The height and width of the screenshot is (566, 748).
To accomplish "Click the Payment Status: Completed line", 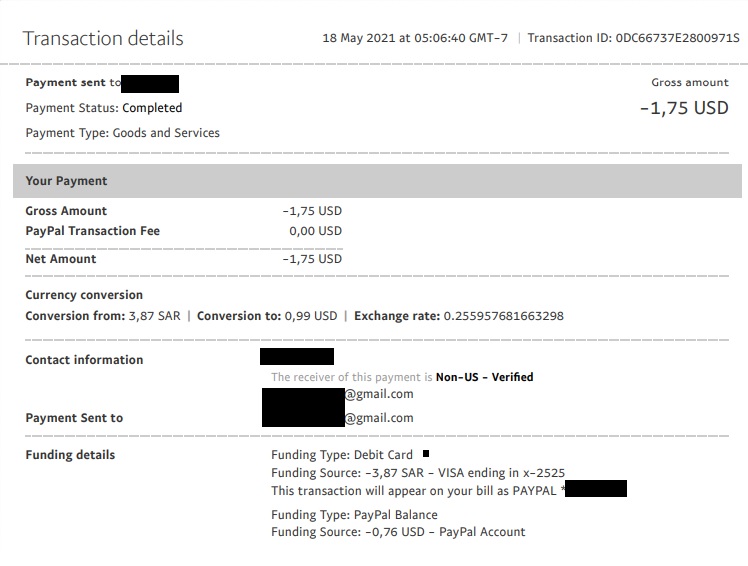I will 104,108.
